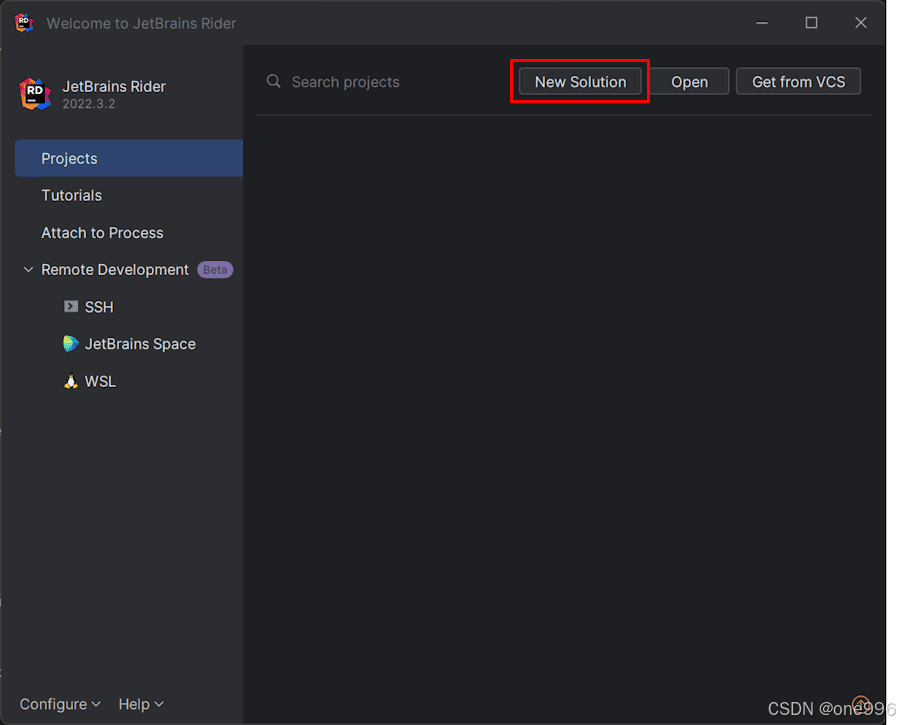
Task: Click the JetBrains Rider product name
Action: (x=114, y=87)
